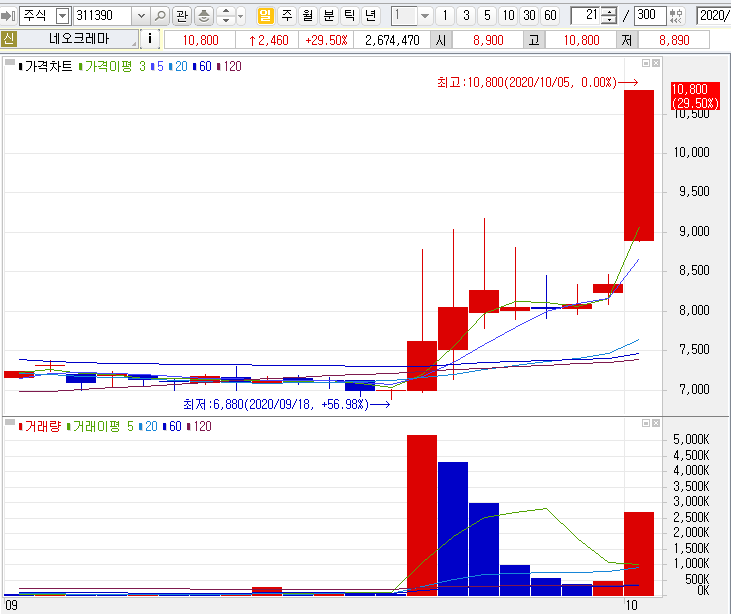
Task: Choose interval preset 10
Action: pyautogui.click(x=508, y=16)
